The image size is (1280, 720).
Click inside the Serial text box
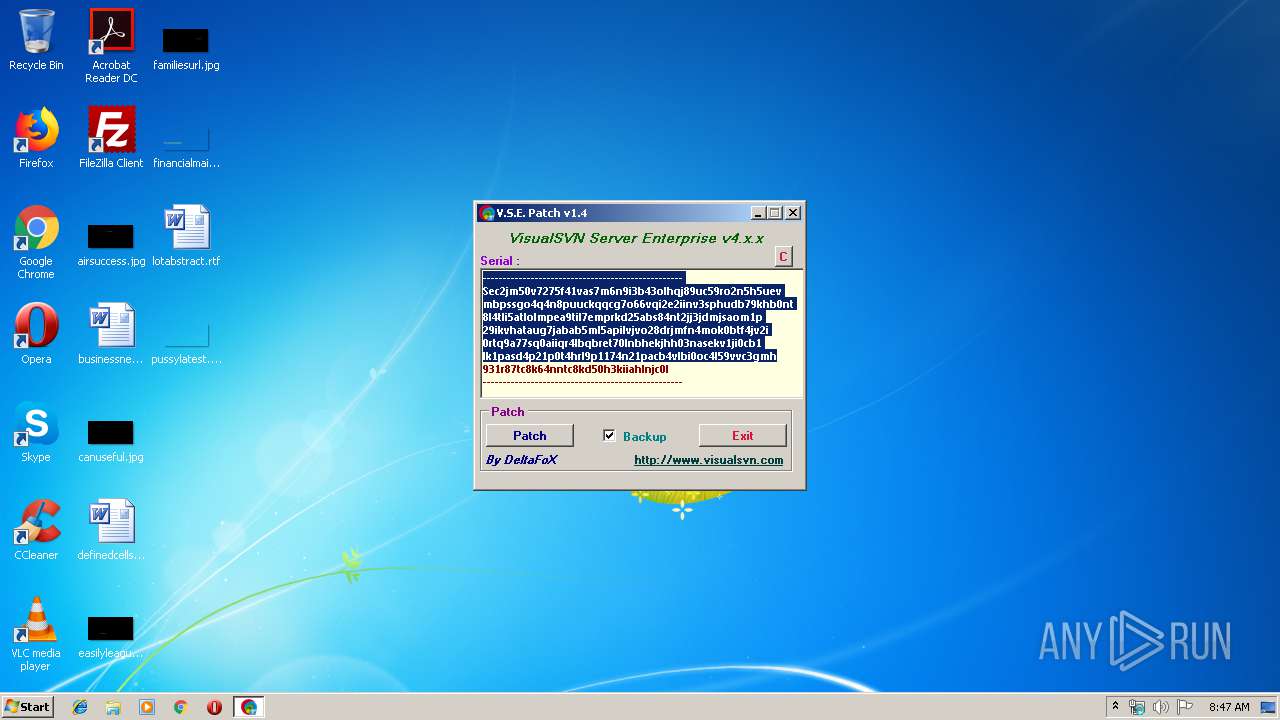tap(641, 333)
